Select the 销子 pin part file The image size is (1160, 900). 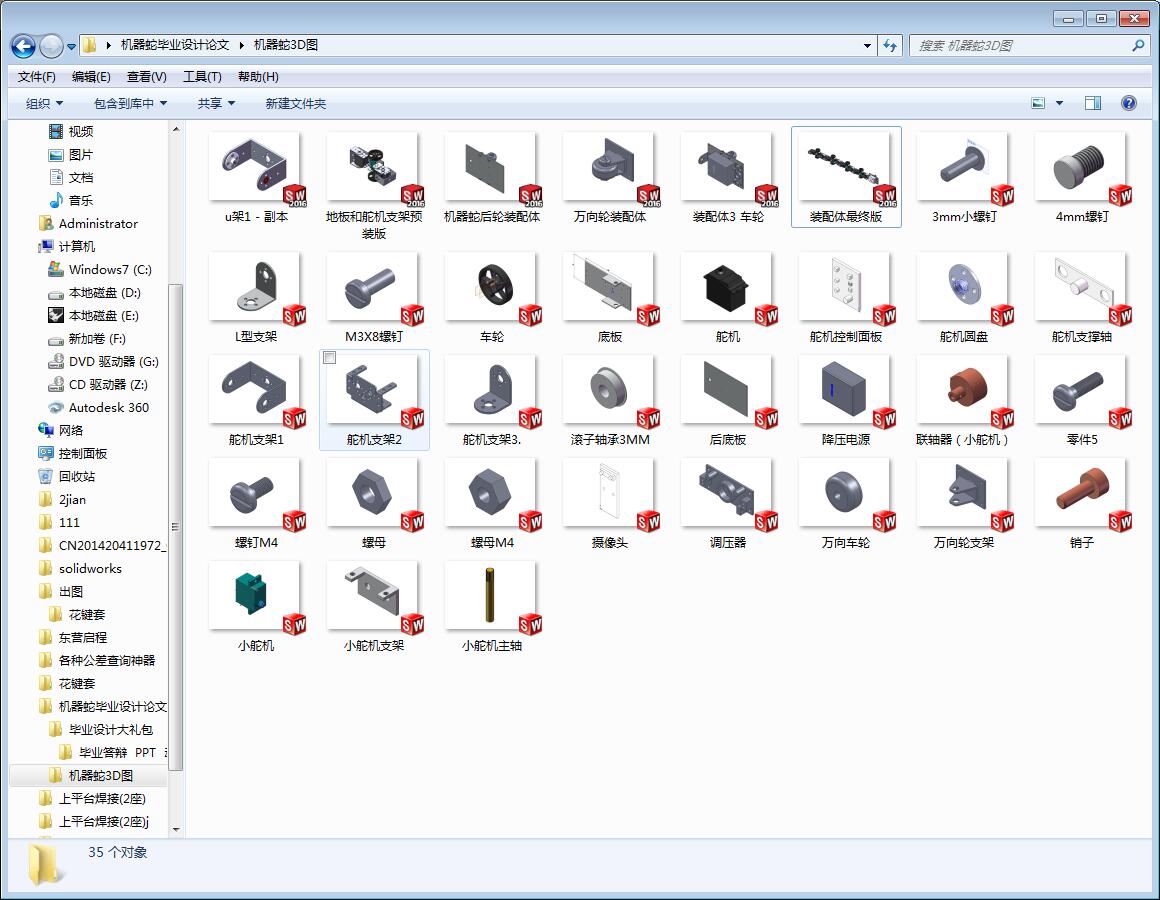[x=1082, y=503]
